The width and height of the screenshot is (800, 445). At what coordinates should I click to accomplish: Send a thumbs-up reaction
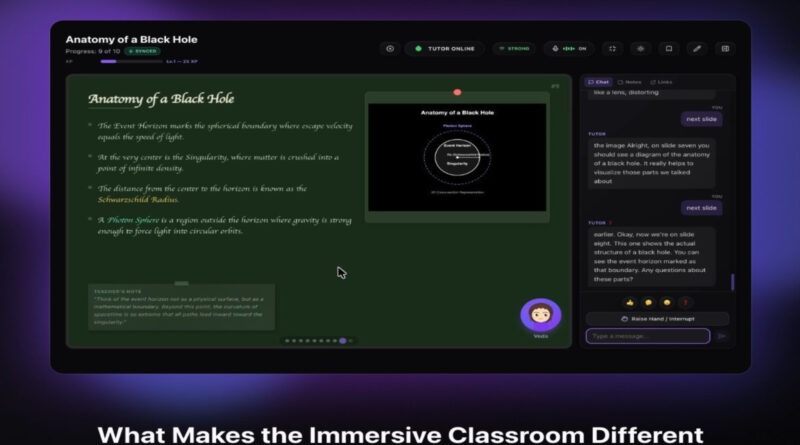click(630, 303)
